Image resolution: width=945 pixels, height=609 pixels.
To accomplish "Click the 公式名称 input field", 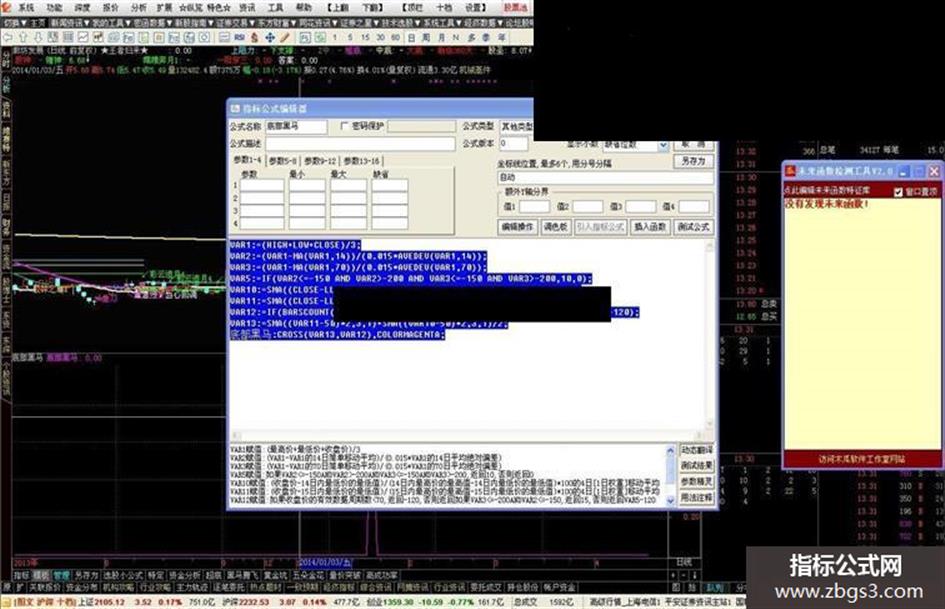I will [296, 126].
